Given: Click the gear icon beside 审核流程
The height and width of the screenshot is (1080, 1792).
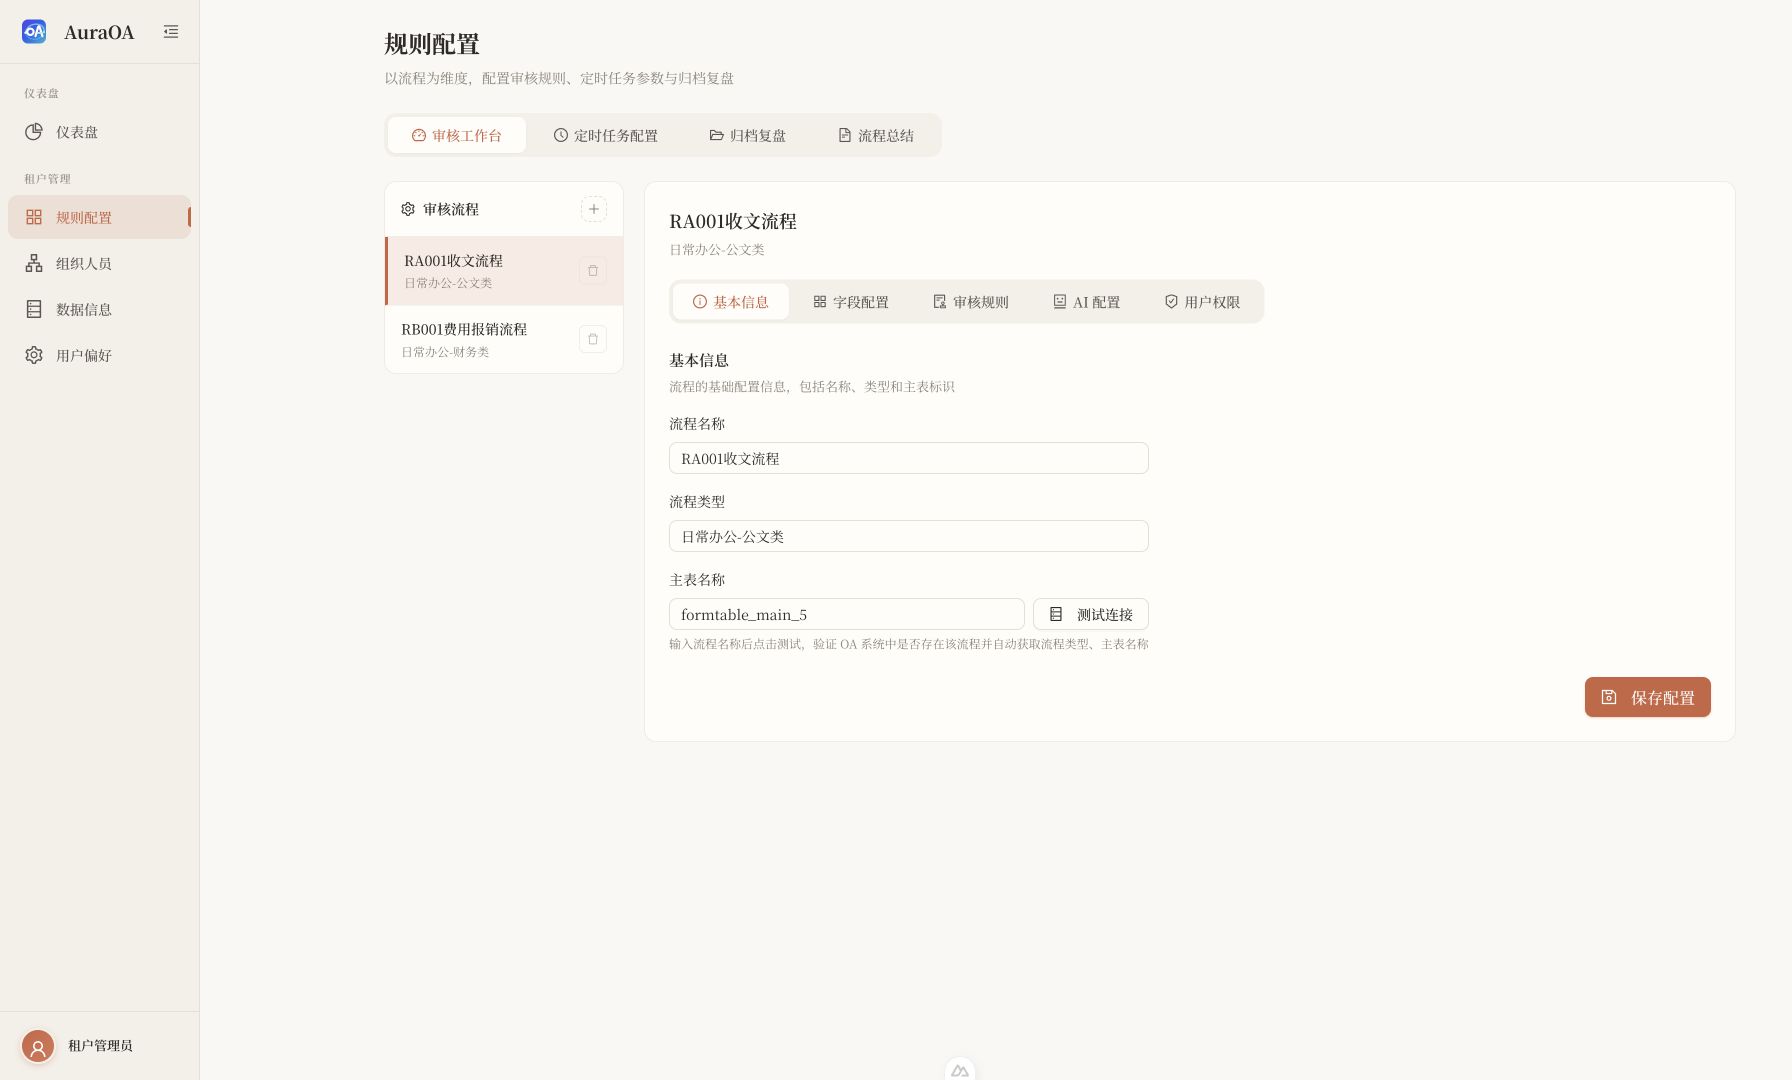Looking at the screenshot, I should point(408,209).
